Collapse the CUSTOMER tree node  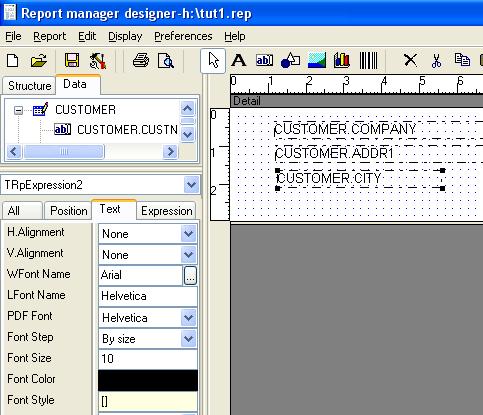click(19, 110)
